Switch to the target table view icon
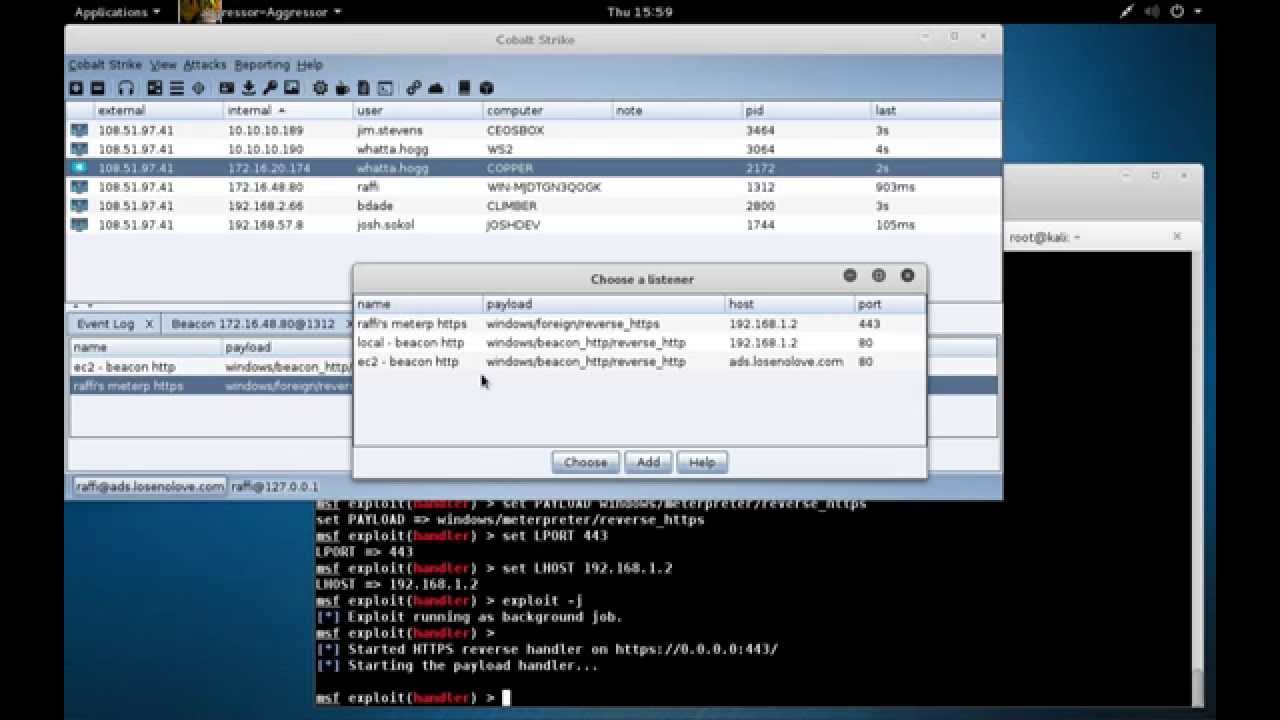The image size is (1280, 720). coord(198,88)
